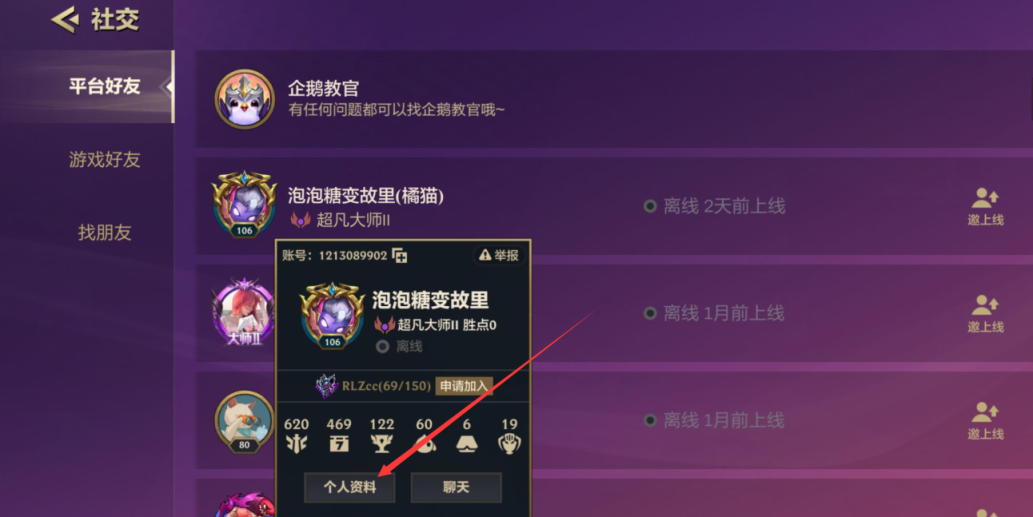Click the 聊天 chat button
This screenshot has height=517, width=1033.
click(456, 487)
